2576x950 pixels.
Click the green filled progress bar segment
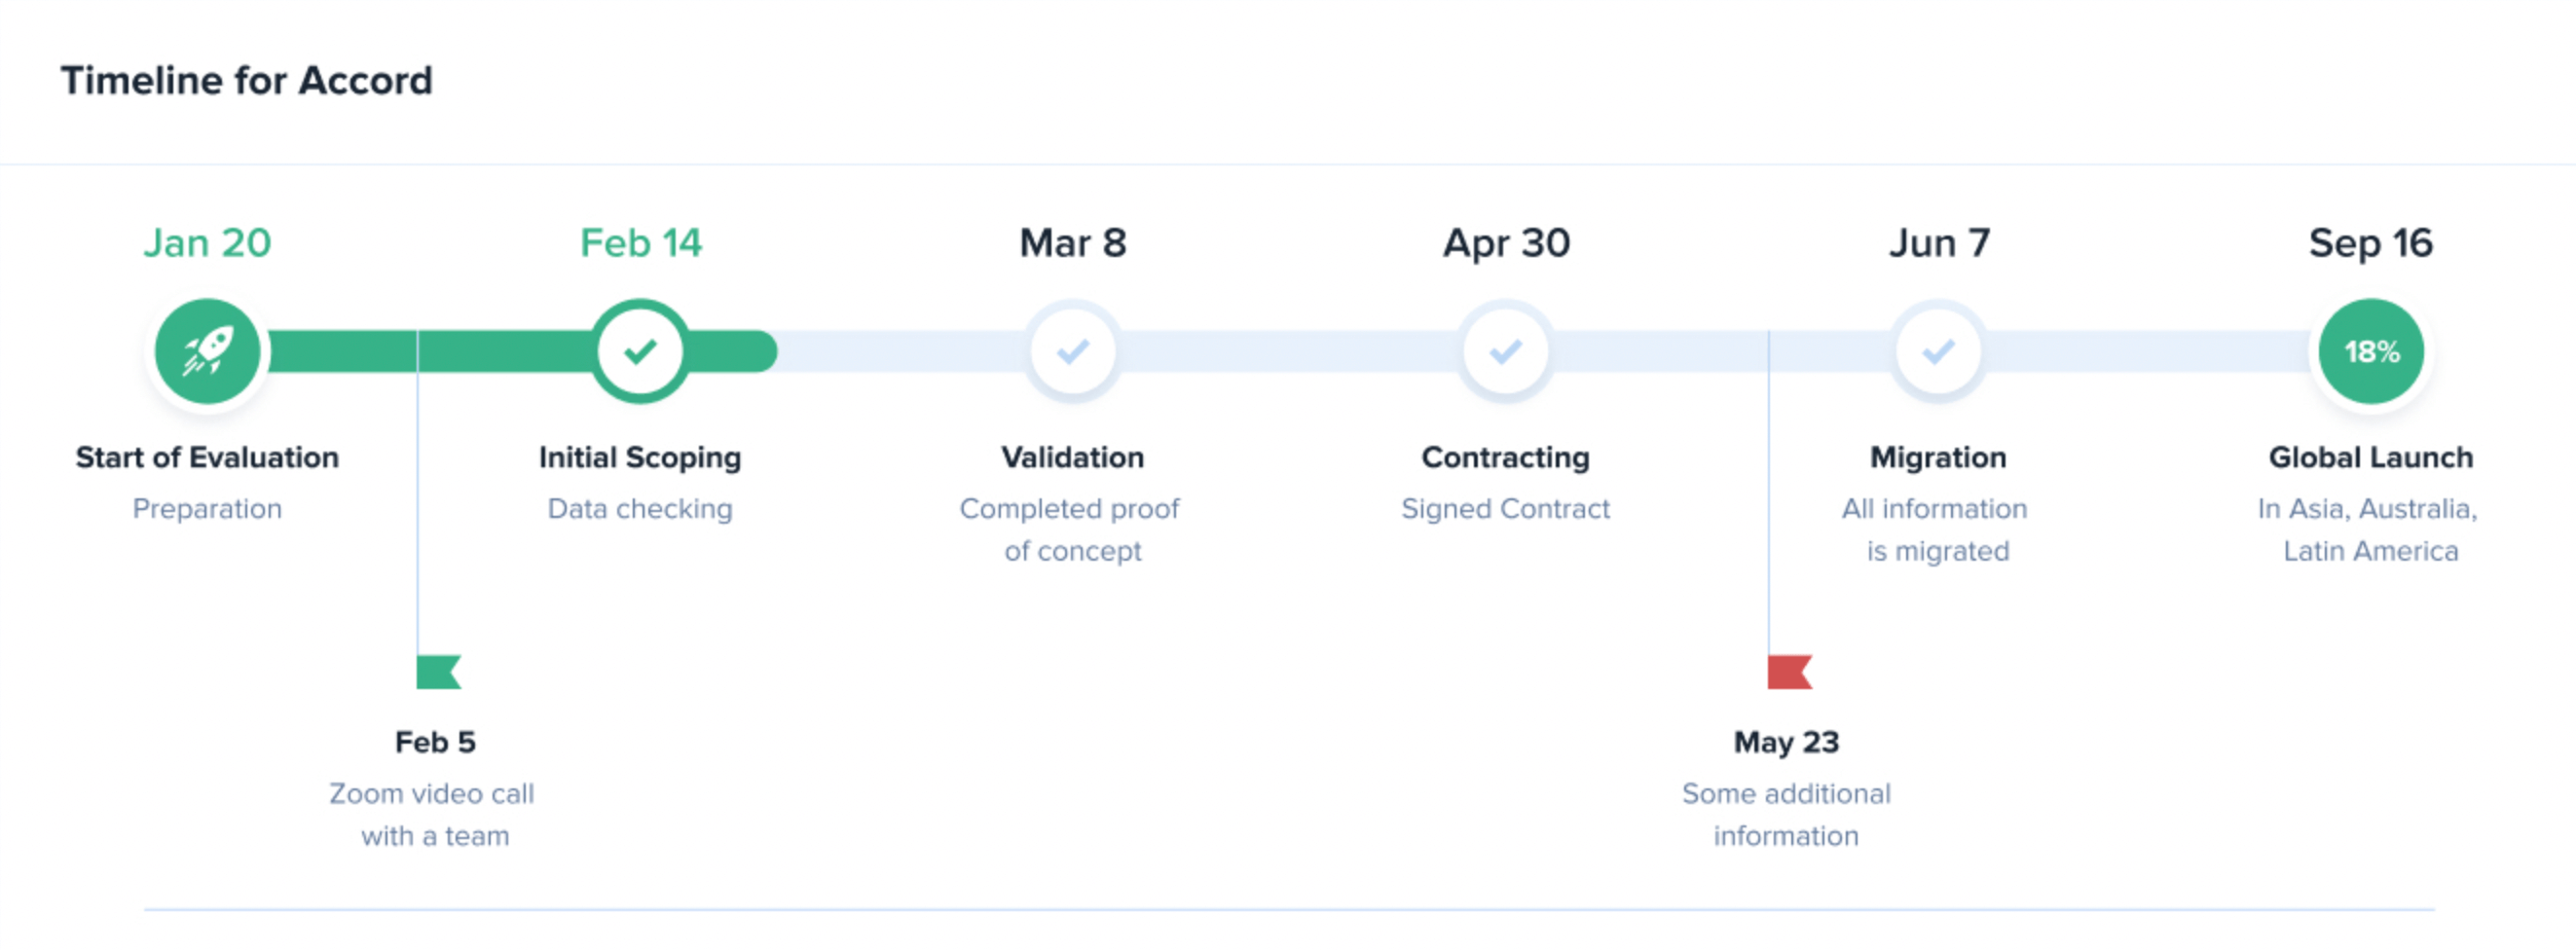[x=500, y=351]
